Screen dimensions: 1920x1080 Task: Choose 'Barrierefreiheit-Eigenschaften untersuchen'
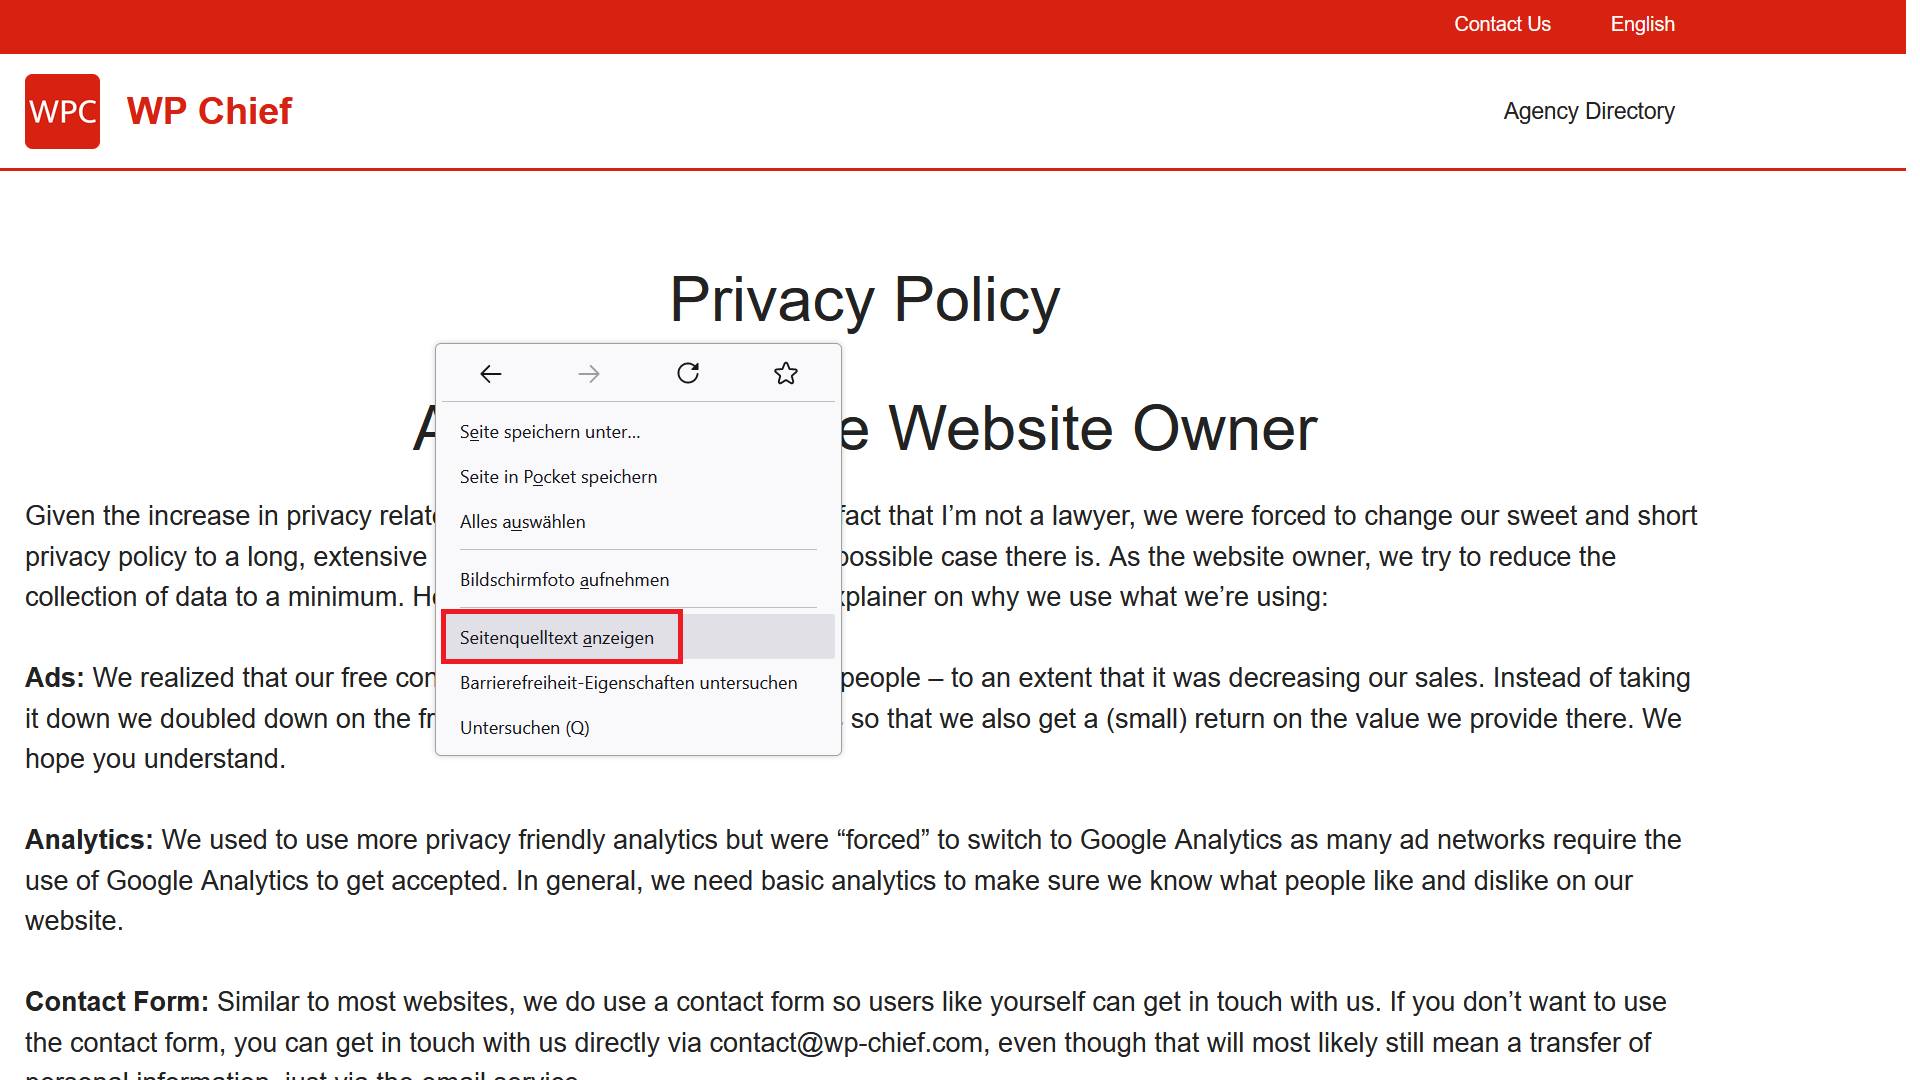638,683
